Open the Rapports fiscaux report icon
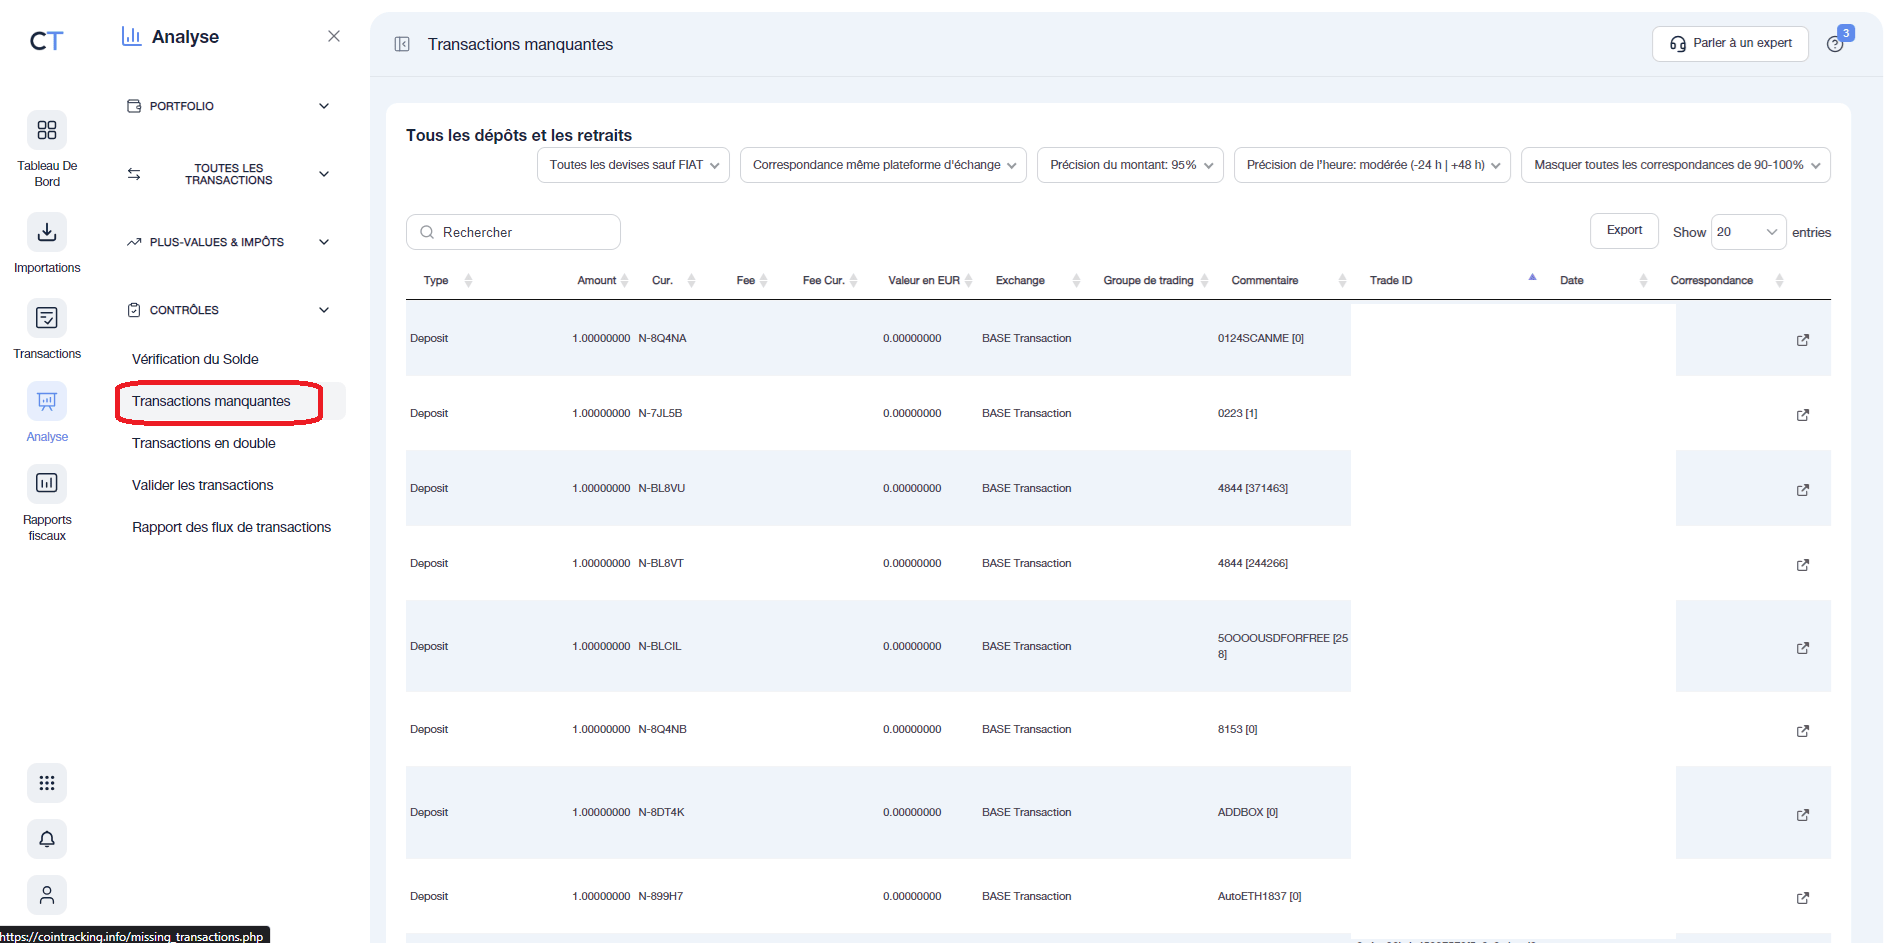This screenshot has width=1893, height=943. point(46,483)
